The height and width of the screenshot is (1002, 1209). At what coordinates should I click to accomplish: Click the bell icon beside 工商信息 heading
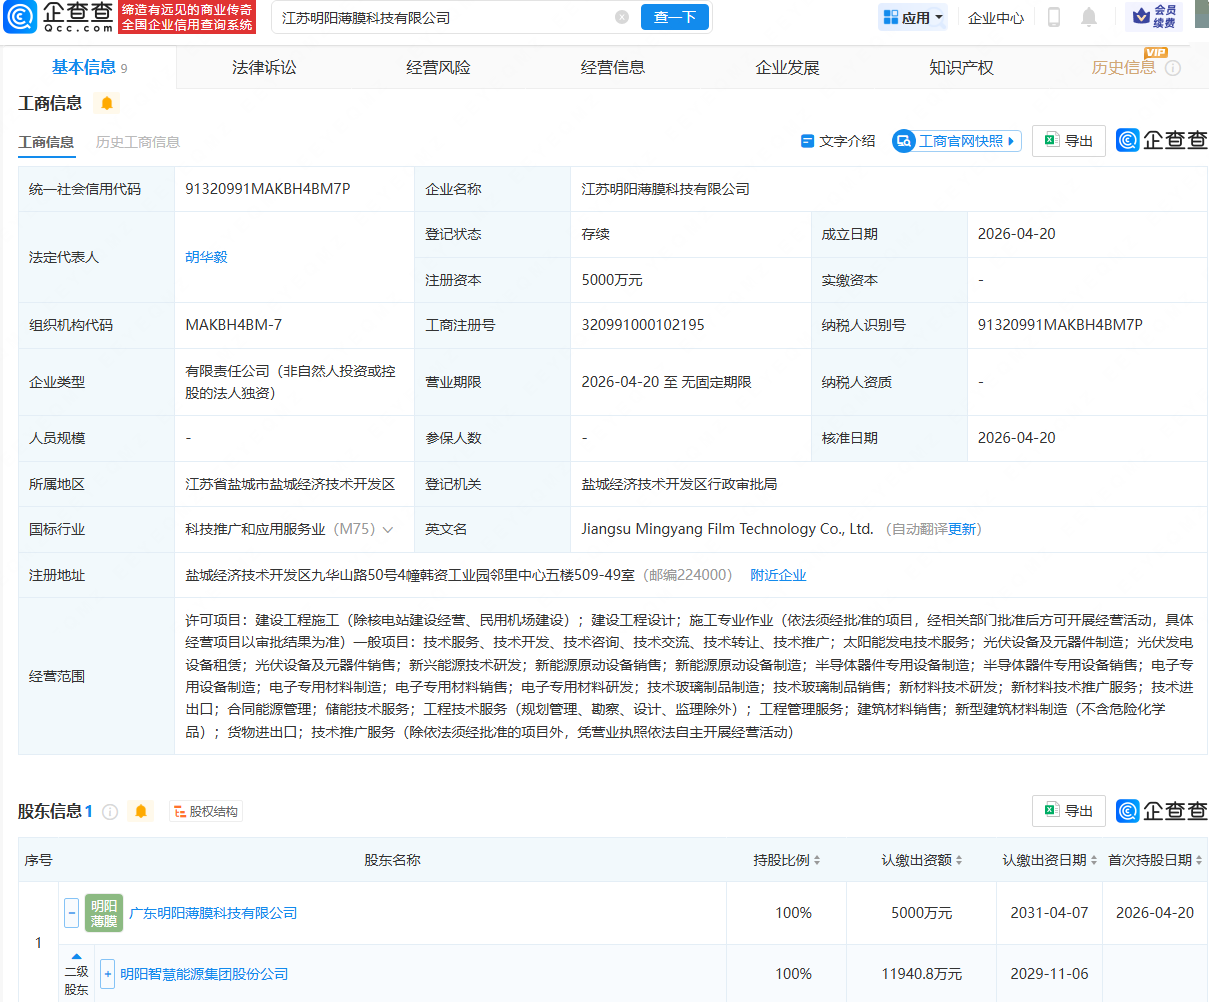click(x=107, y=103)
